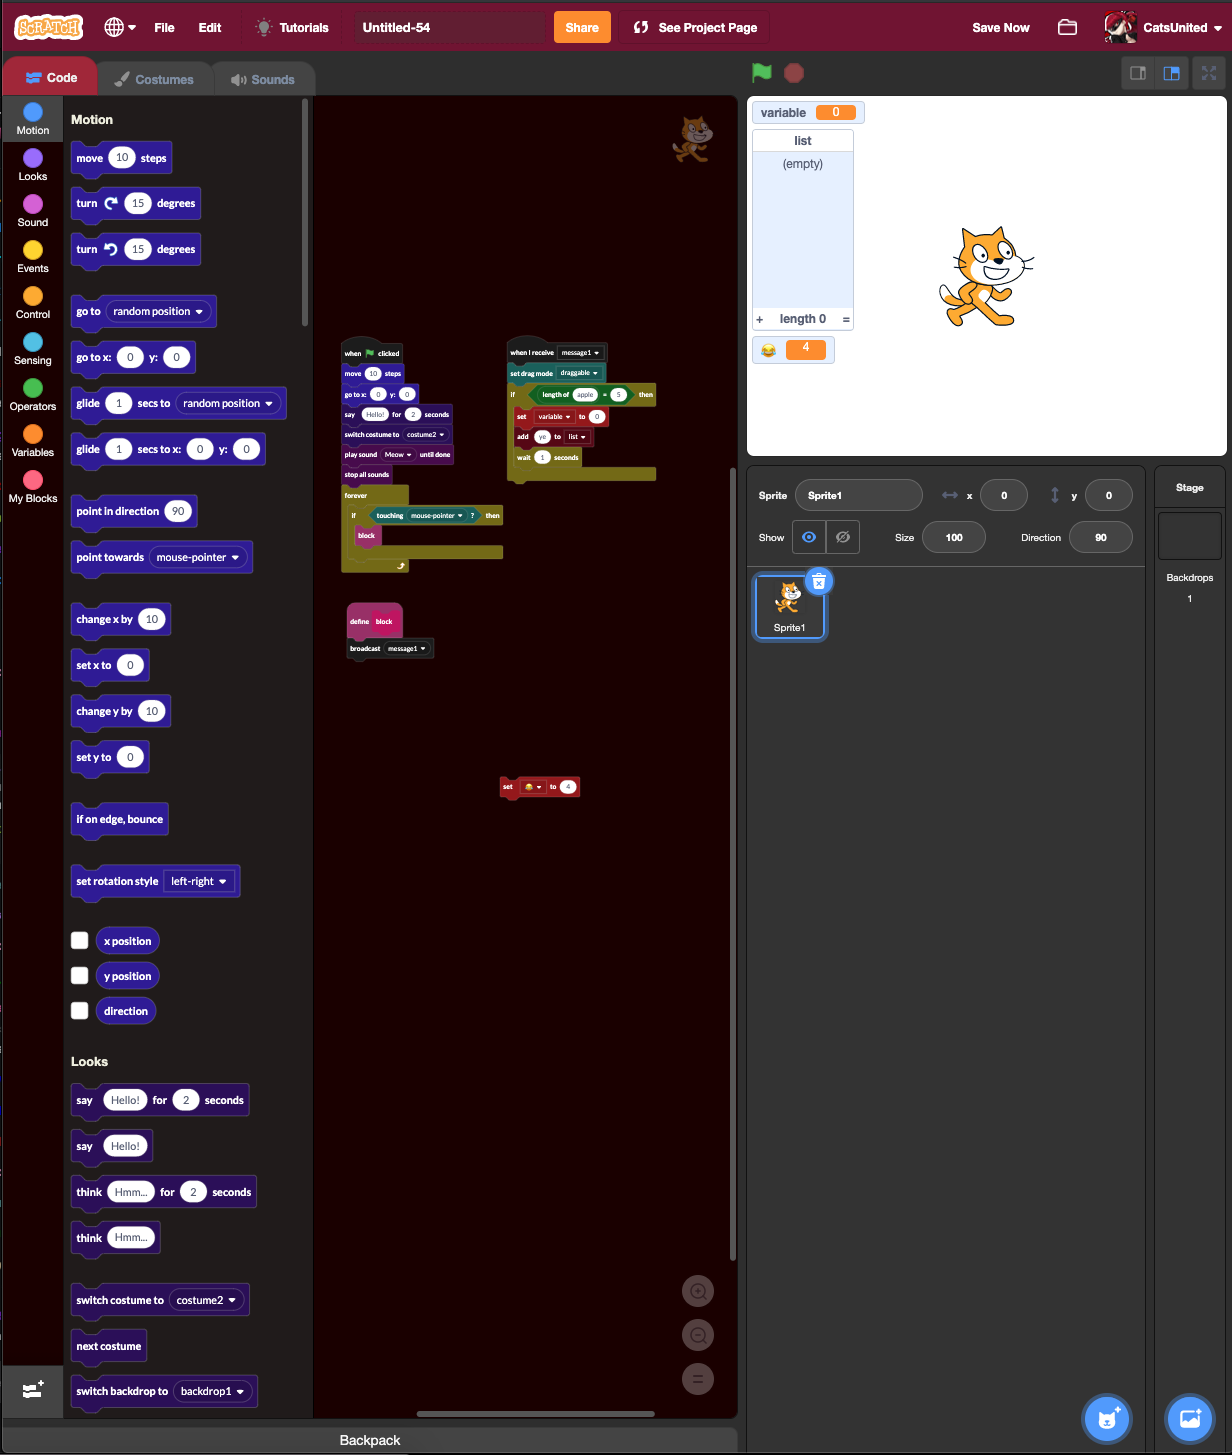Zoom in on the code workspace
This screenshot has width=1232, height=1455.
click(698, 1291)
